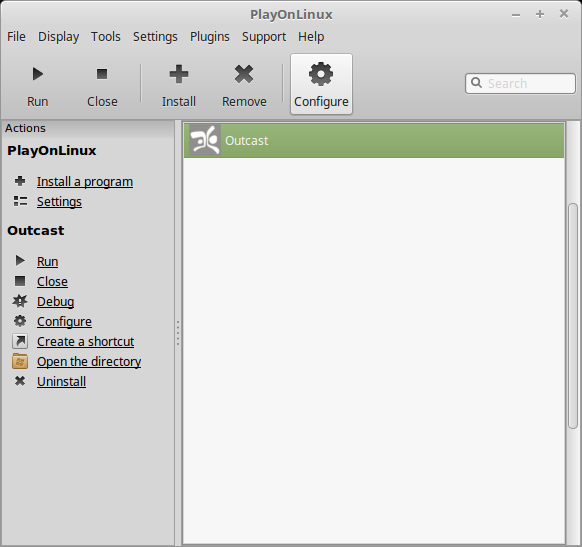Open the Support menu
Screen dimensions: 582x547
tap(264, 37)
